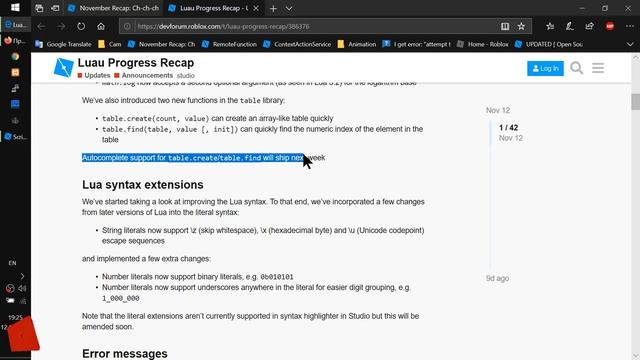
Task: Open the UPDATED Open Source bookmark
Action: pos(549,44)
